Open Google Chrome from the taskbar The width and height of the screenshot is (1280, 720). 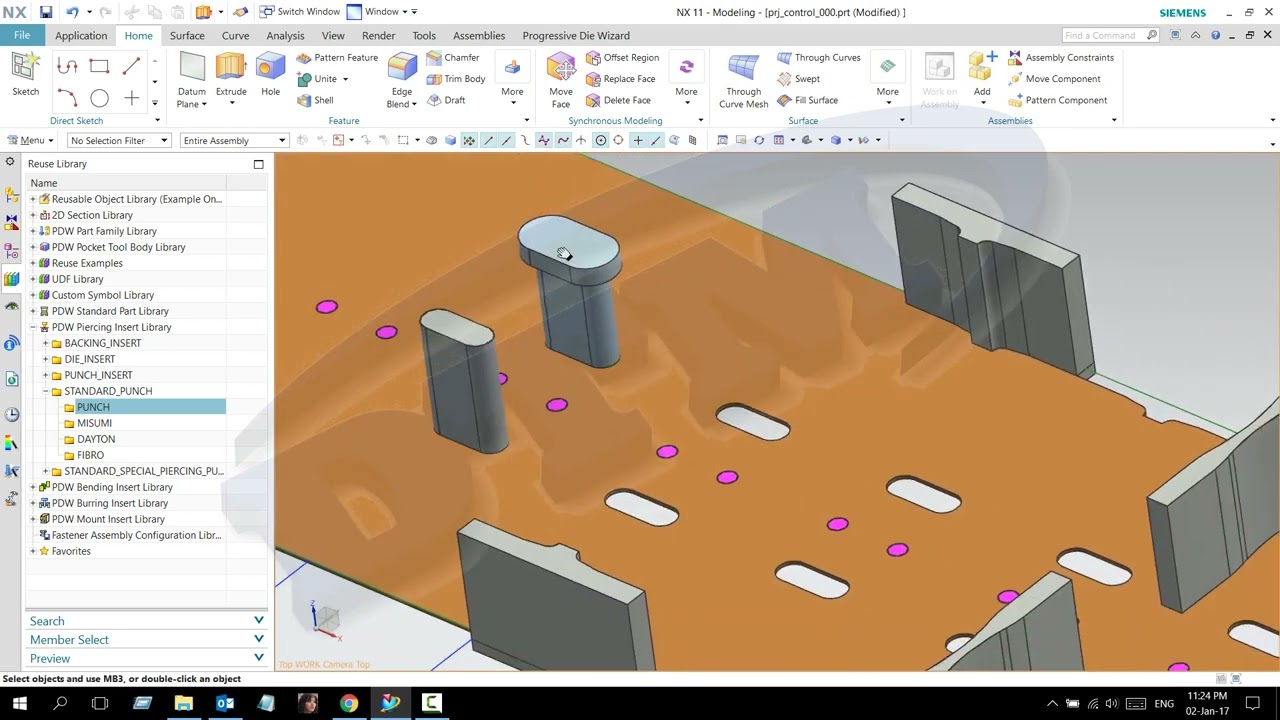pos(349,703)
